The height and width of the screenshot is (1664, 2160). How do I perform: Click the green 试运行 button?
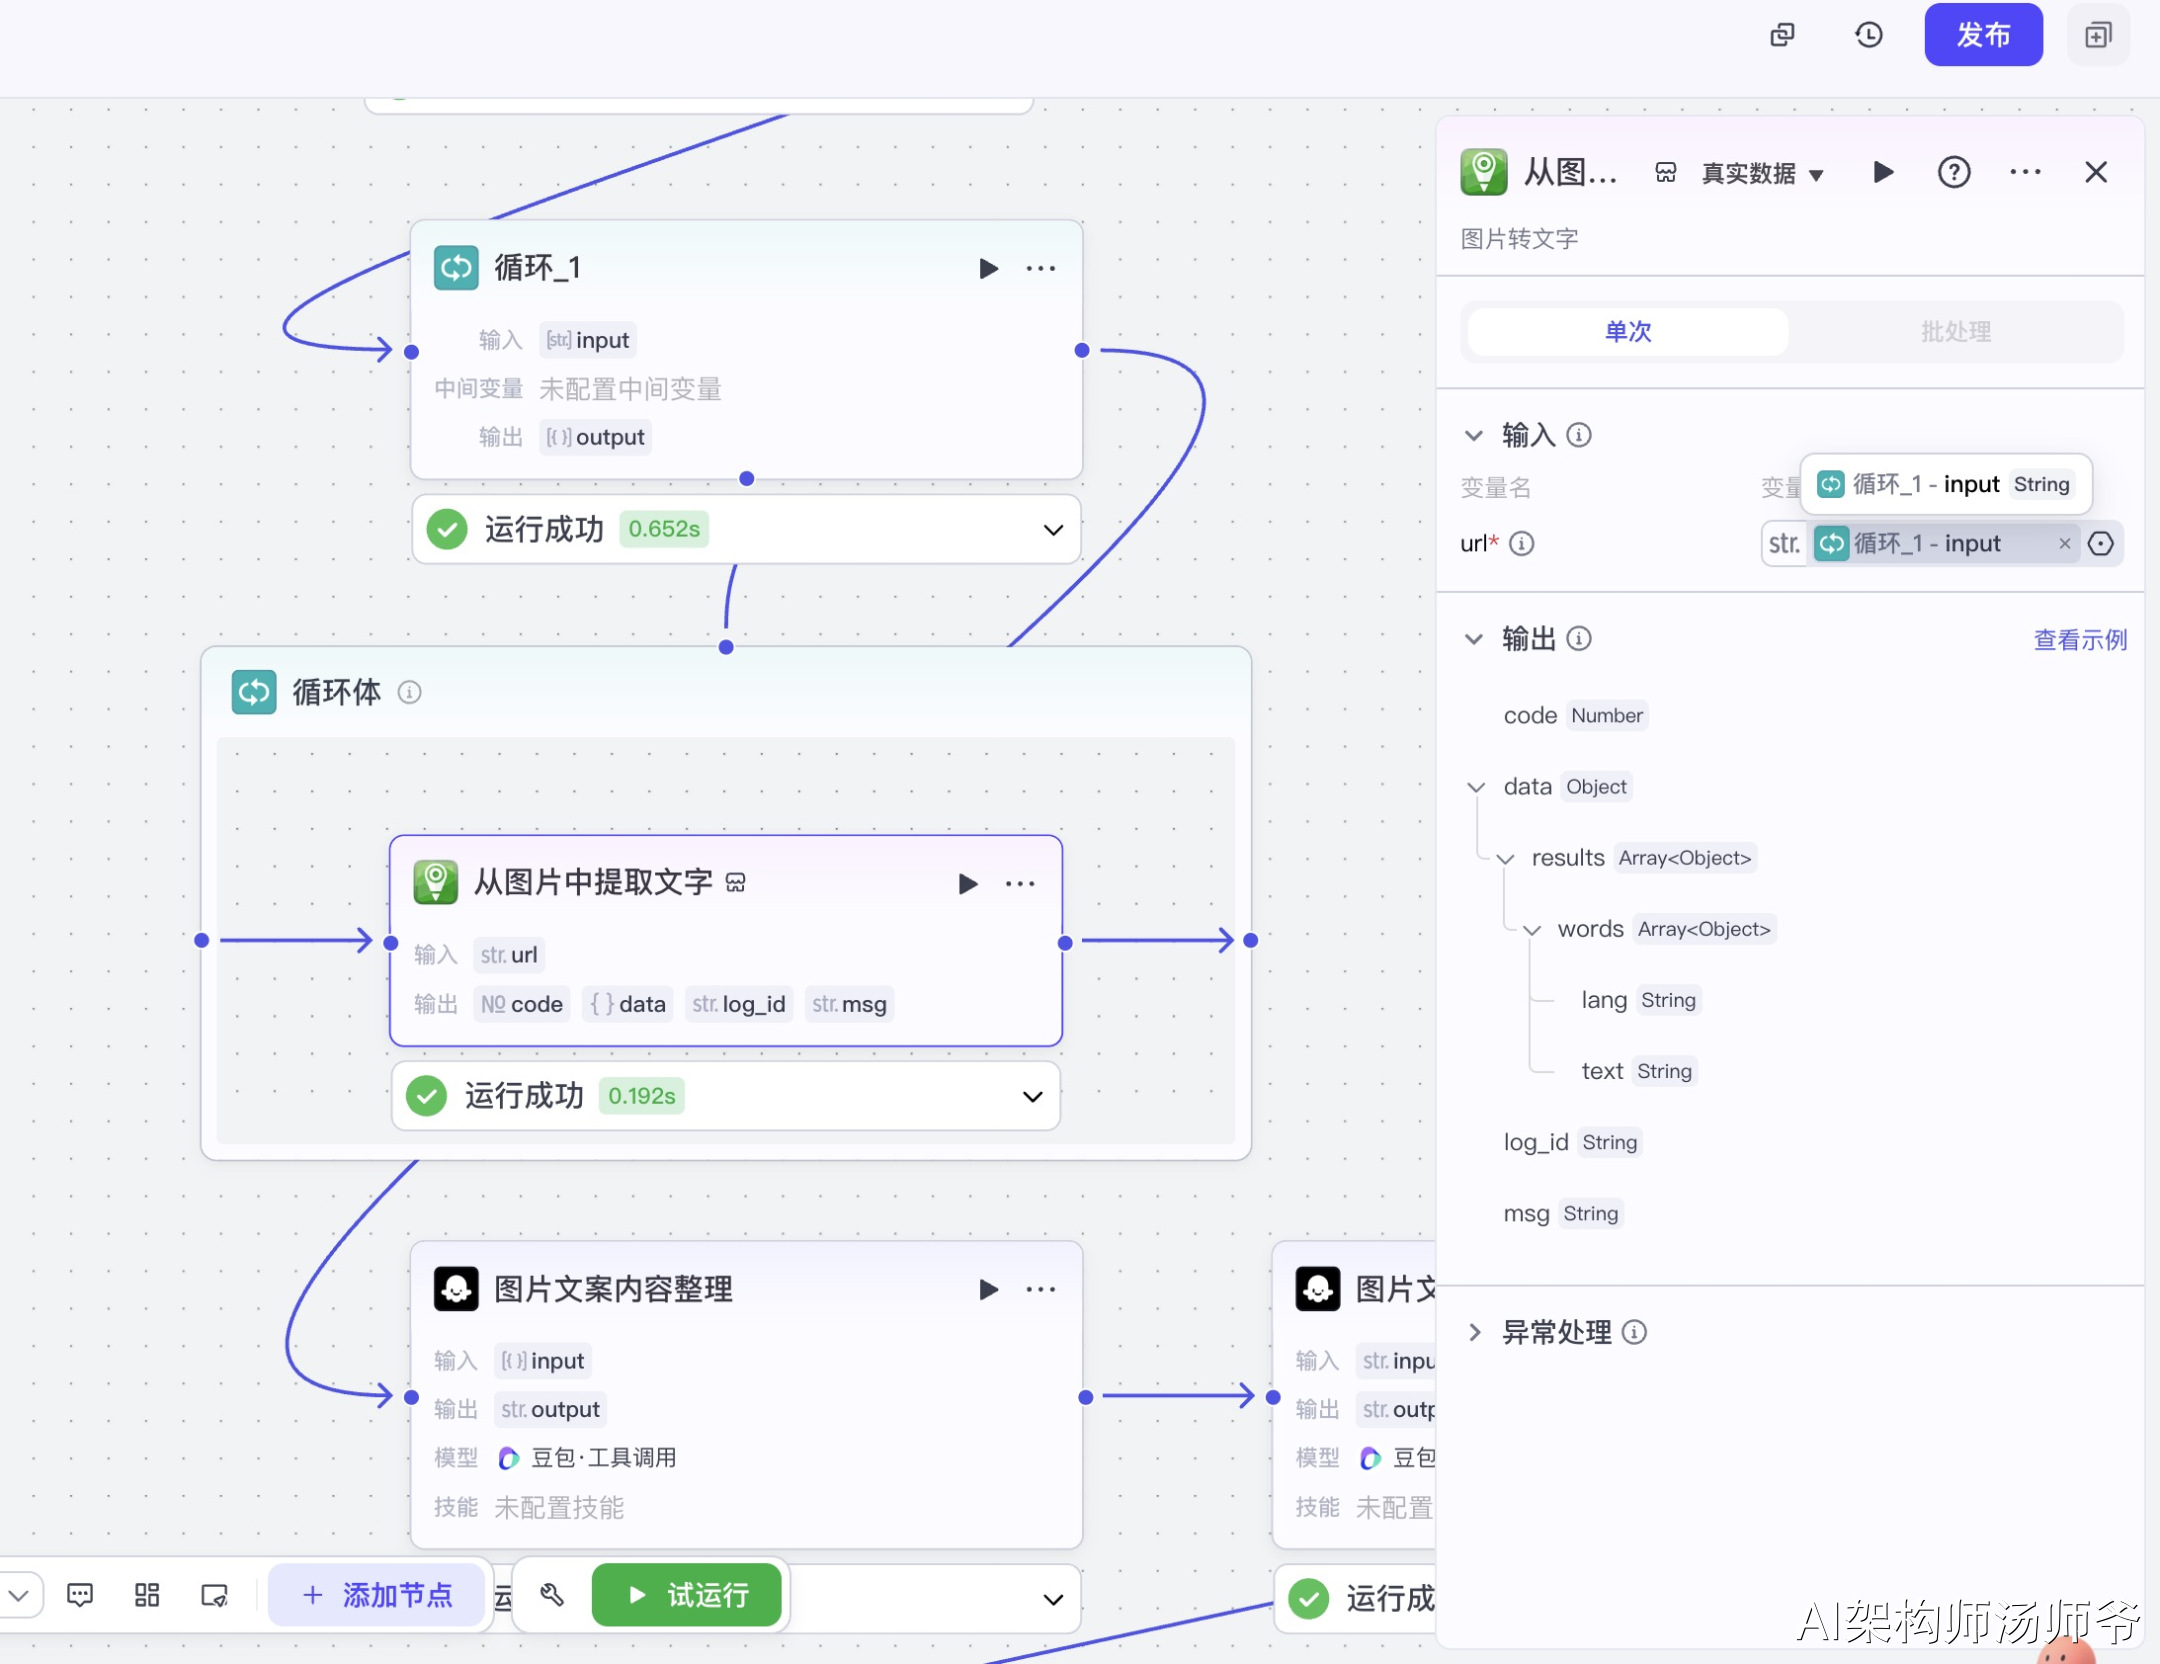(686, 1595)
